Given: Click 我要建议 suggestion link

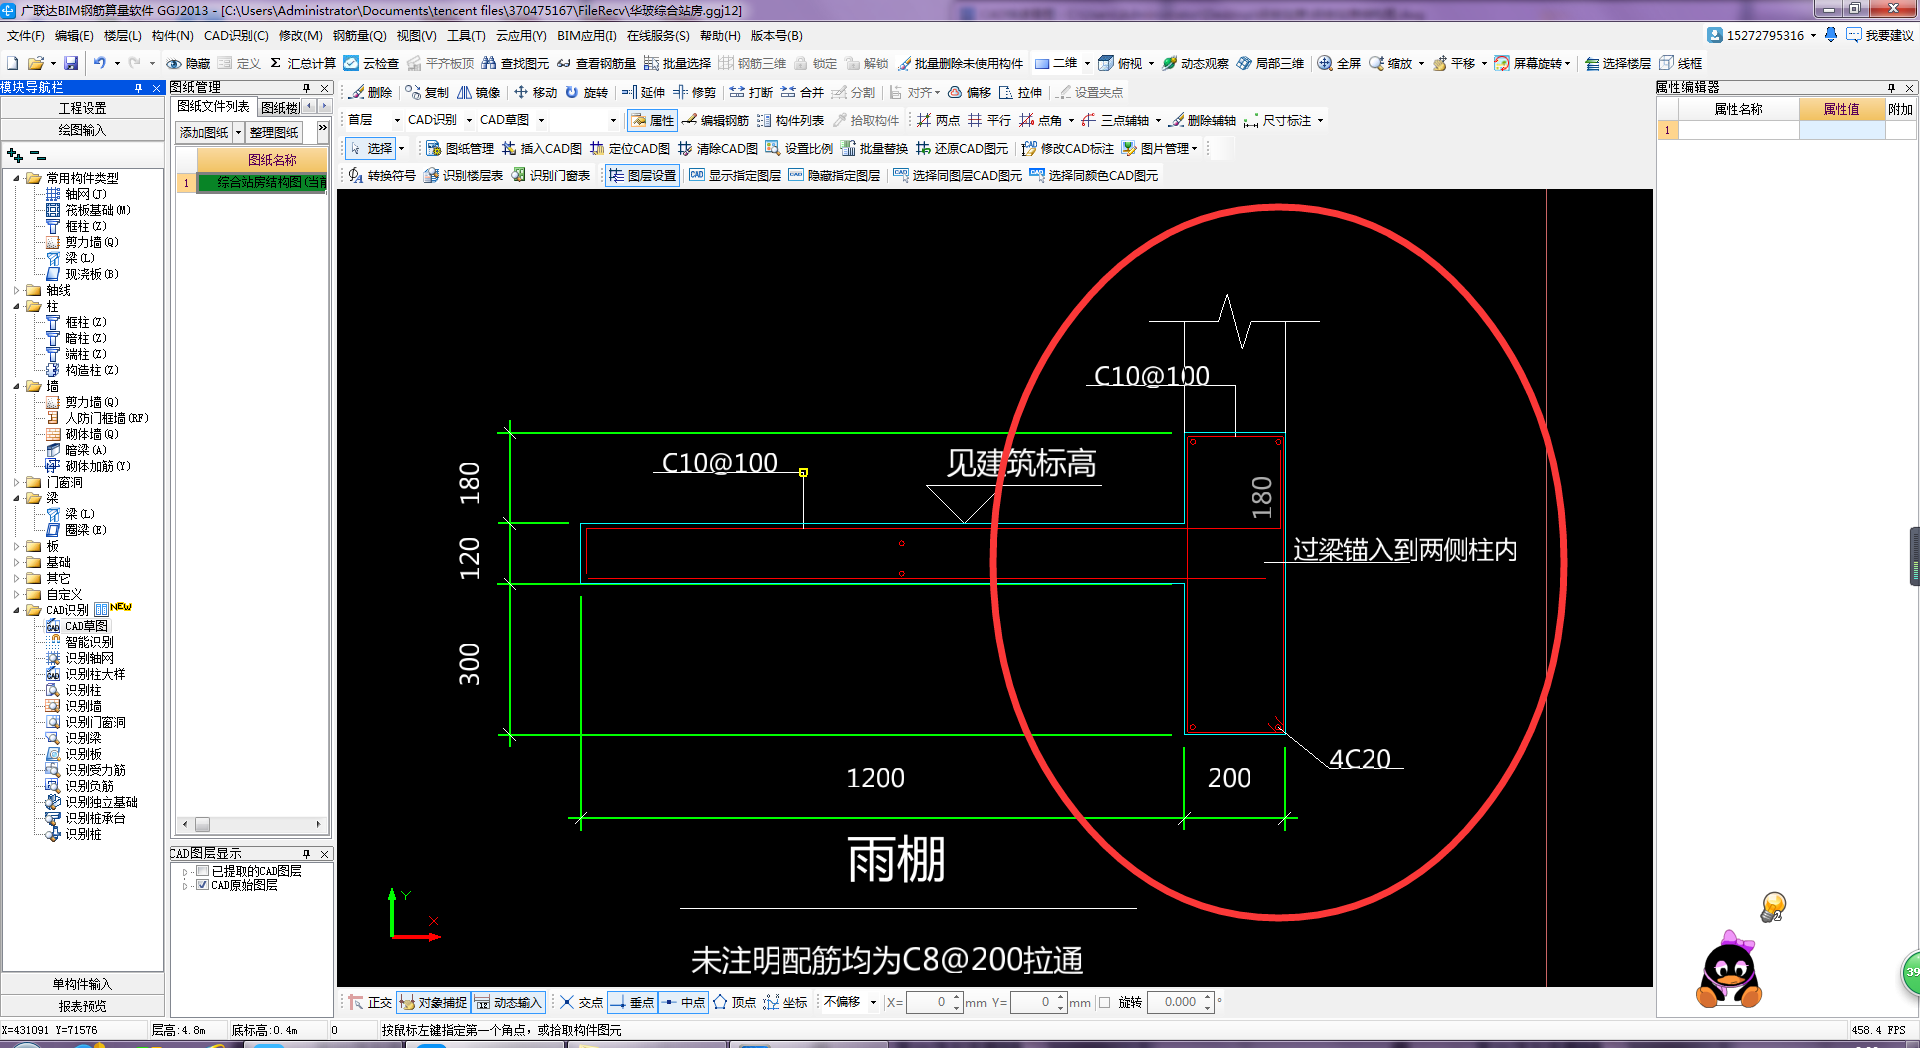Looking at the screenshot, I should 1880,35.
